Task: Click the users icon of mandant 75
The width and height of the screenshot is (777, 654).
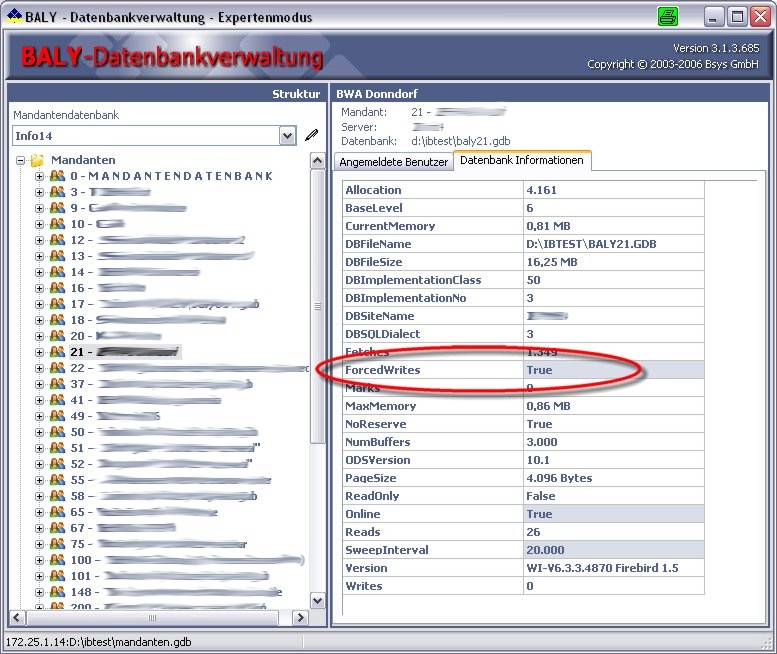Action: (x=57, y=544)
